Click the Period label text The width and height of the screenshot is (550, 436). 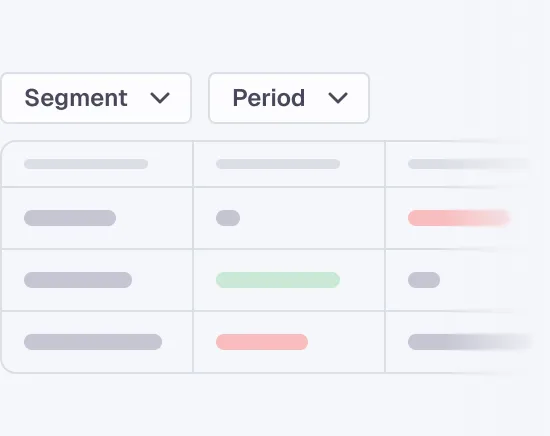269,98
